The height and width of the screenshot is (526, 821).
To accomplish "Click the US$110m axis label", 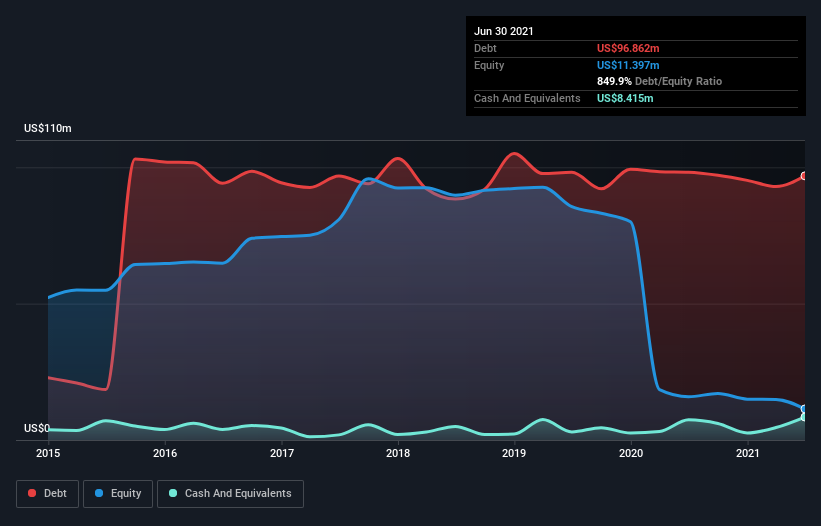I will (48, 128).
